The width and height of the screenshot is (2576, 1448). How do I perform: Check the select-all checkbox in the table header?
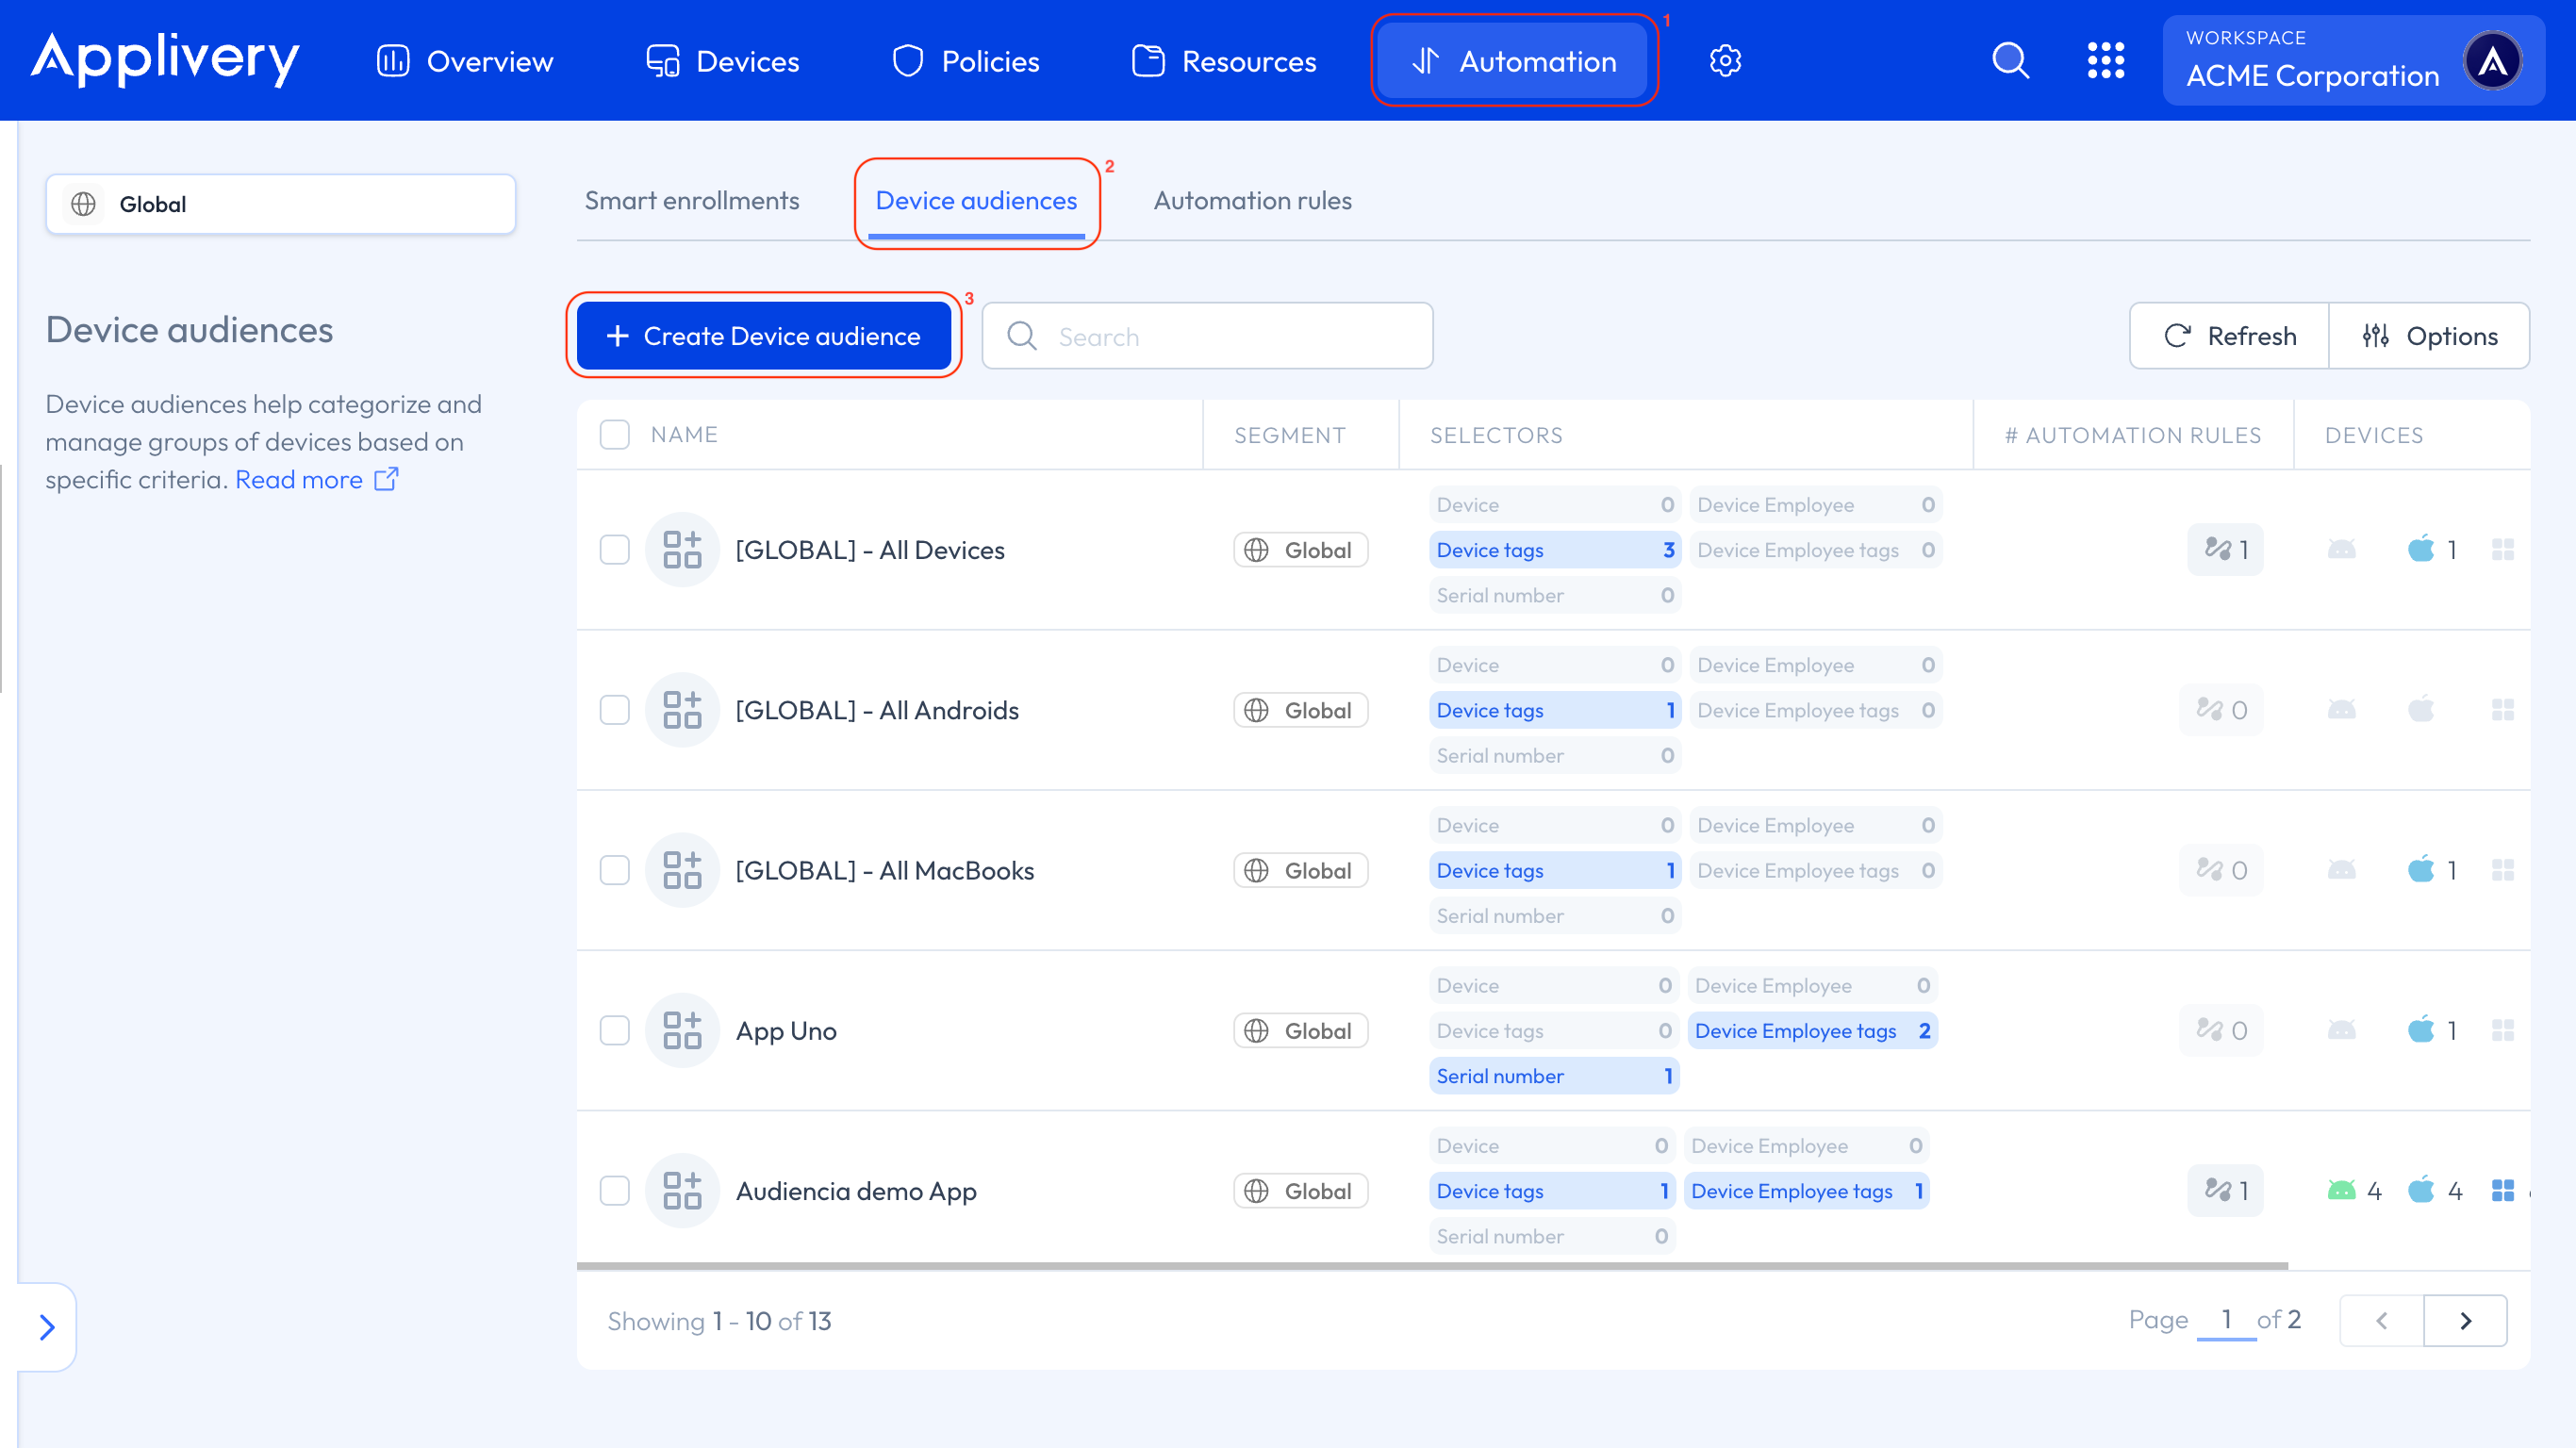click(x=614, y=434)
